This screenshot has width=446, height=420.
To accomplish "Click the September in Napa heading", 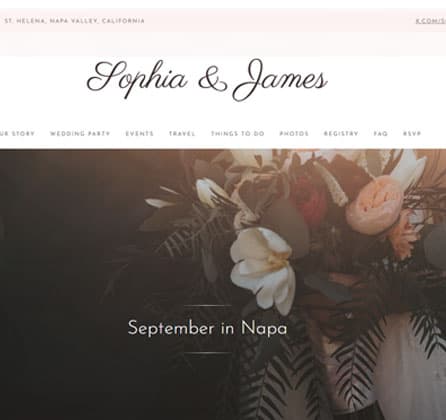I will tap(207, 328).
